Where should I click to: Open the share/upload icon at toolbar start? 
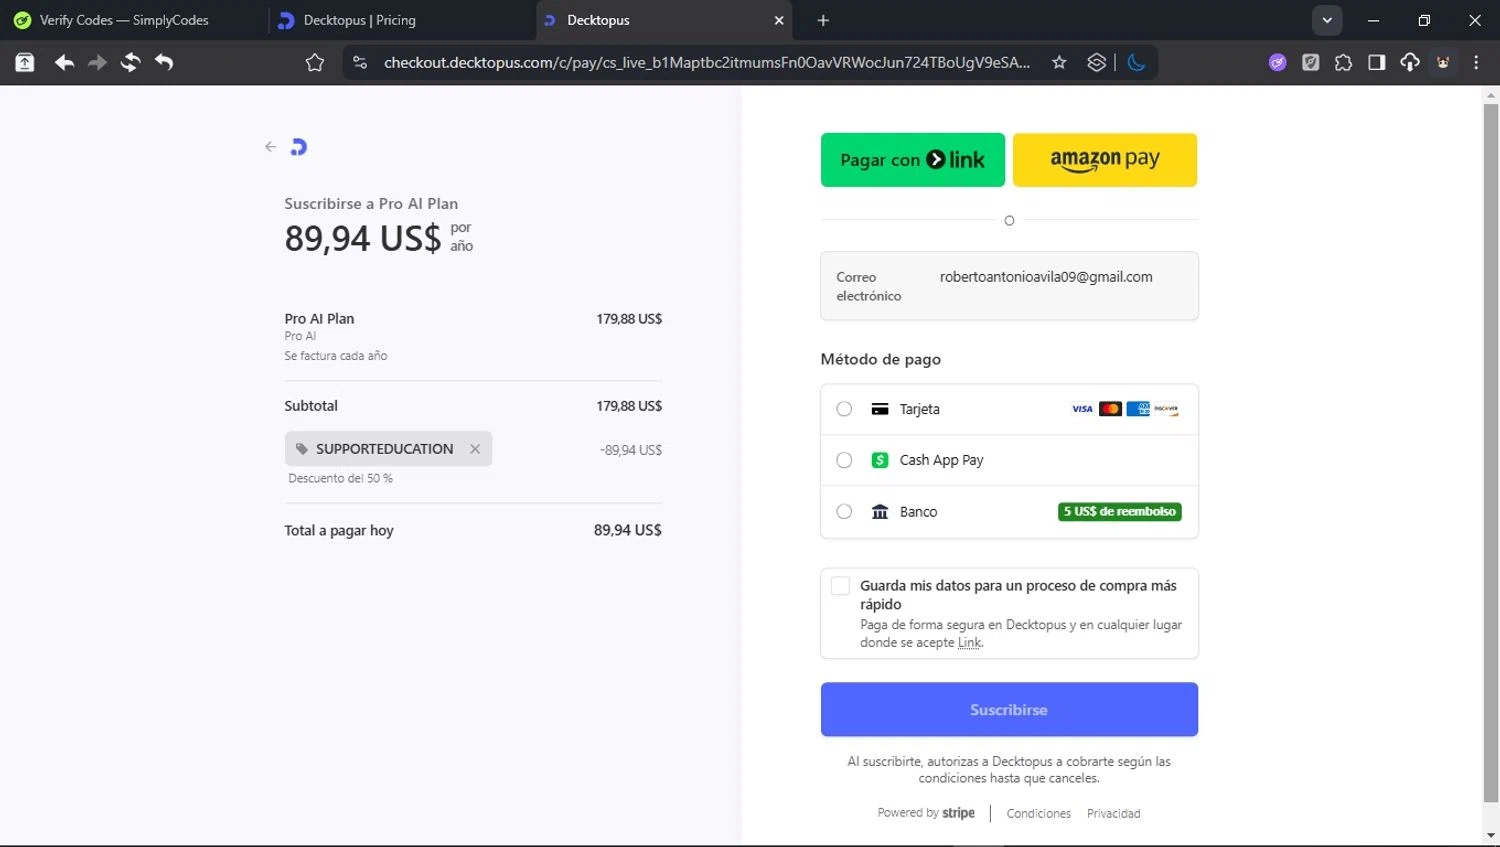tap(25, 63)
